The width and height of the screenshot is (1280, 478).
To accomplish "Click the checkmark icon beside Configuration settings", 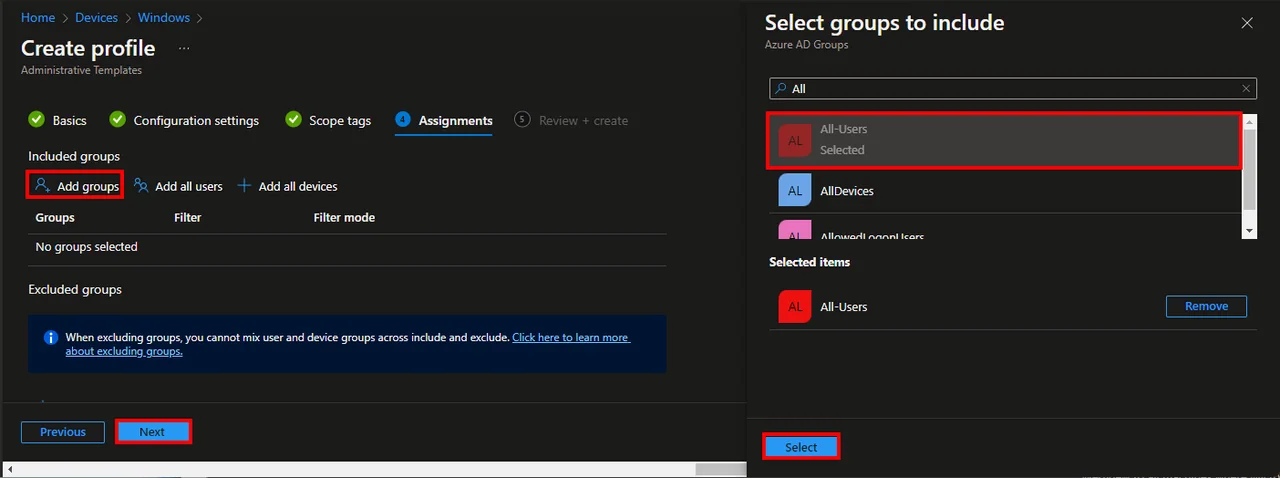I will point(117,119).
